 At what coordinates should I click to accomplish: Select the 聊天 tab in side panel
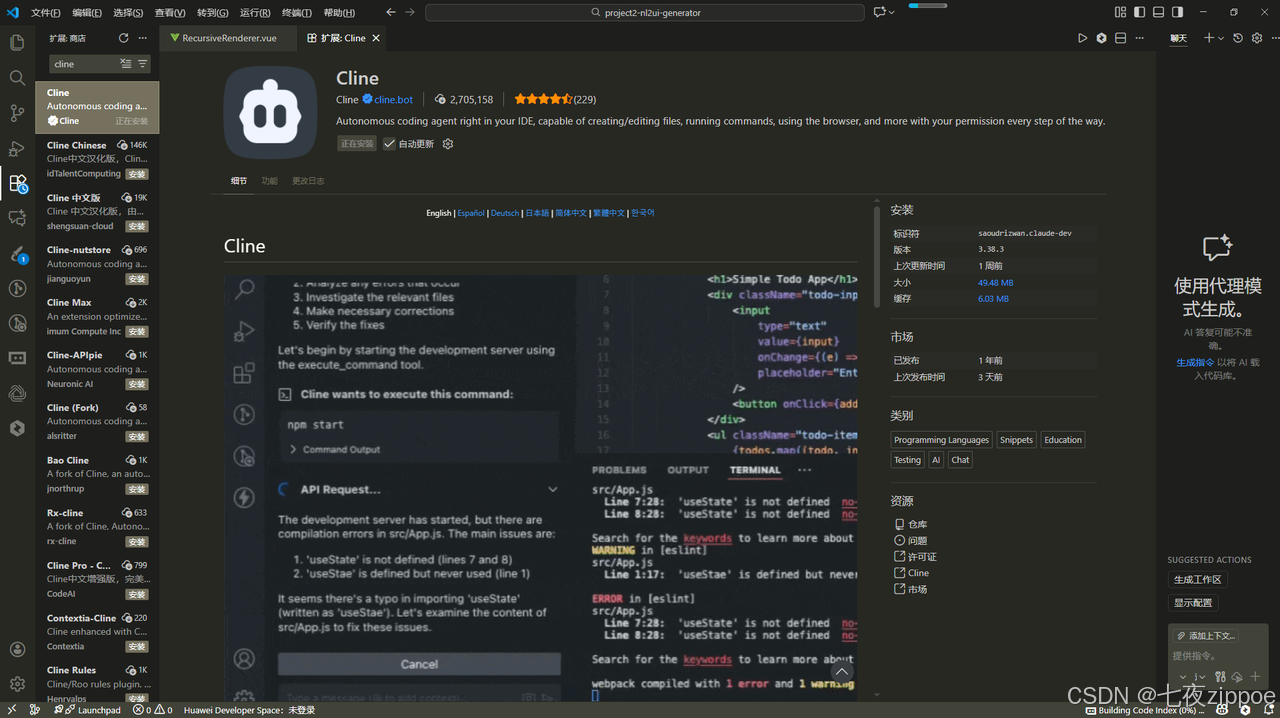coord(1178,38)
